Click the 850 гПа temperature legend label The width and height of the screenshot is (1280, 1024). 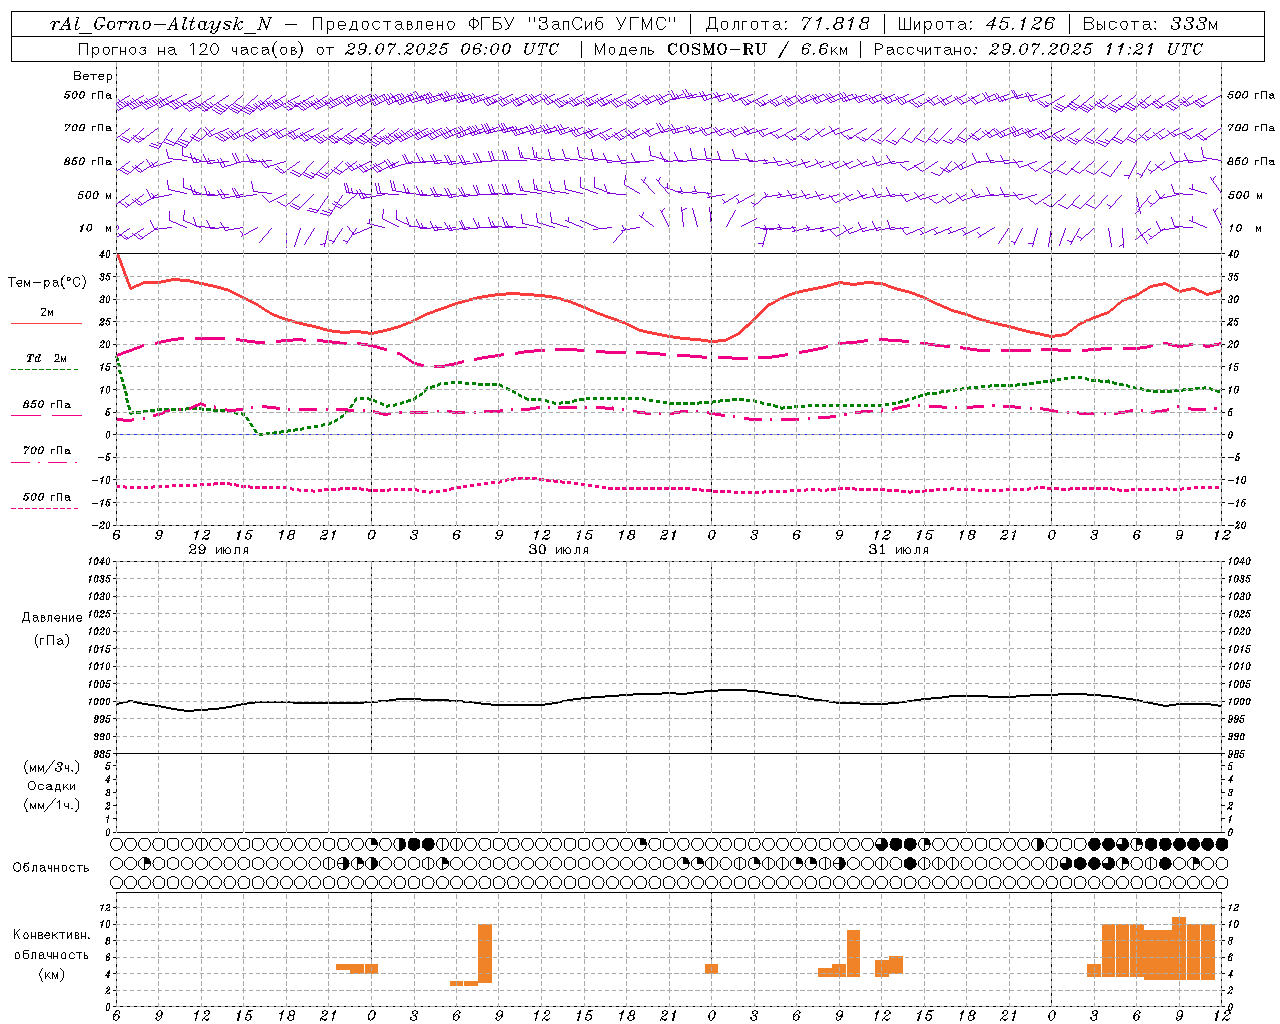coord(47,405)
